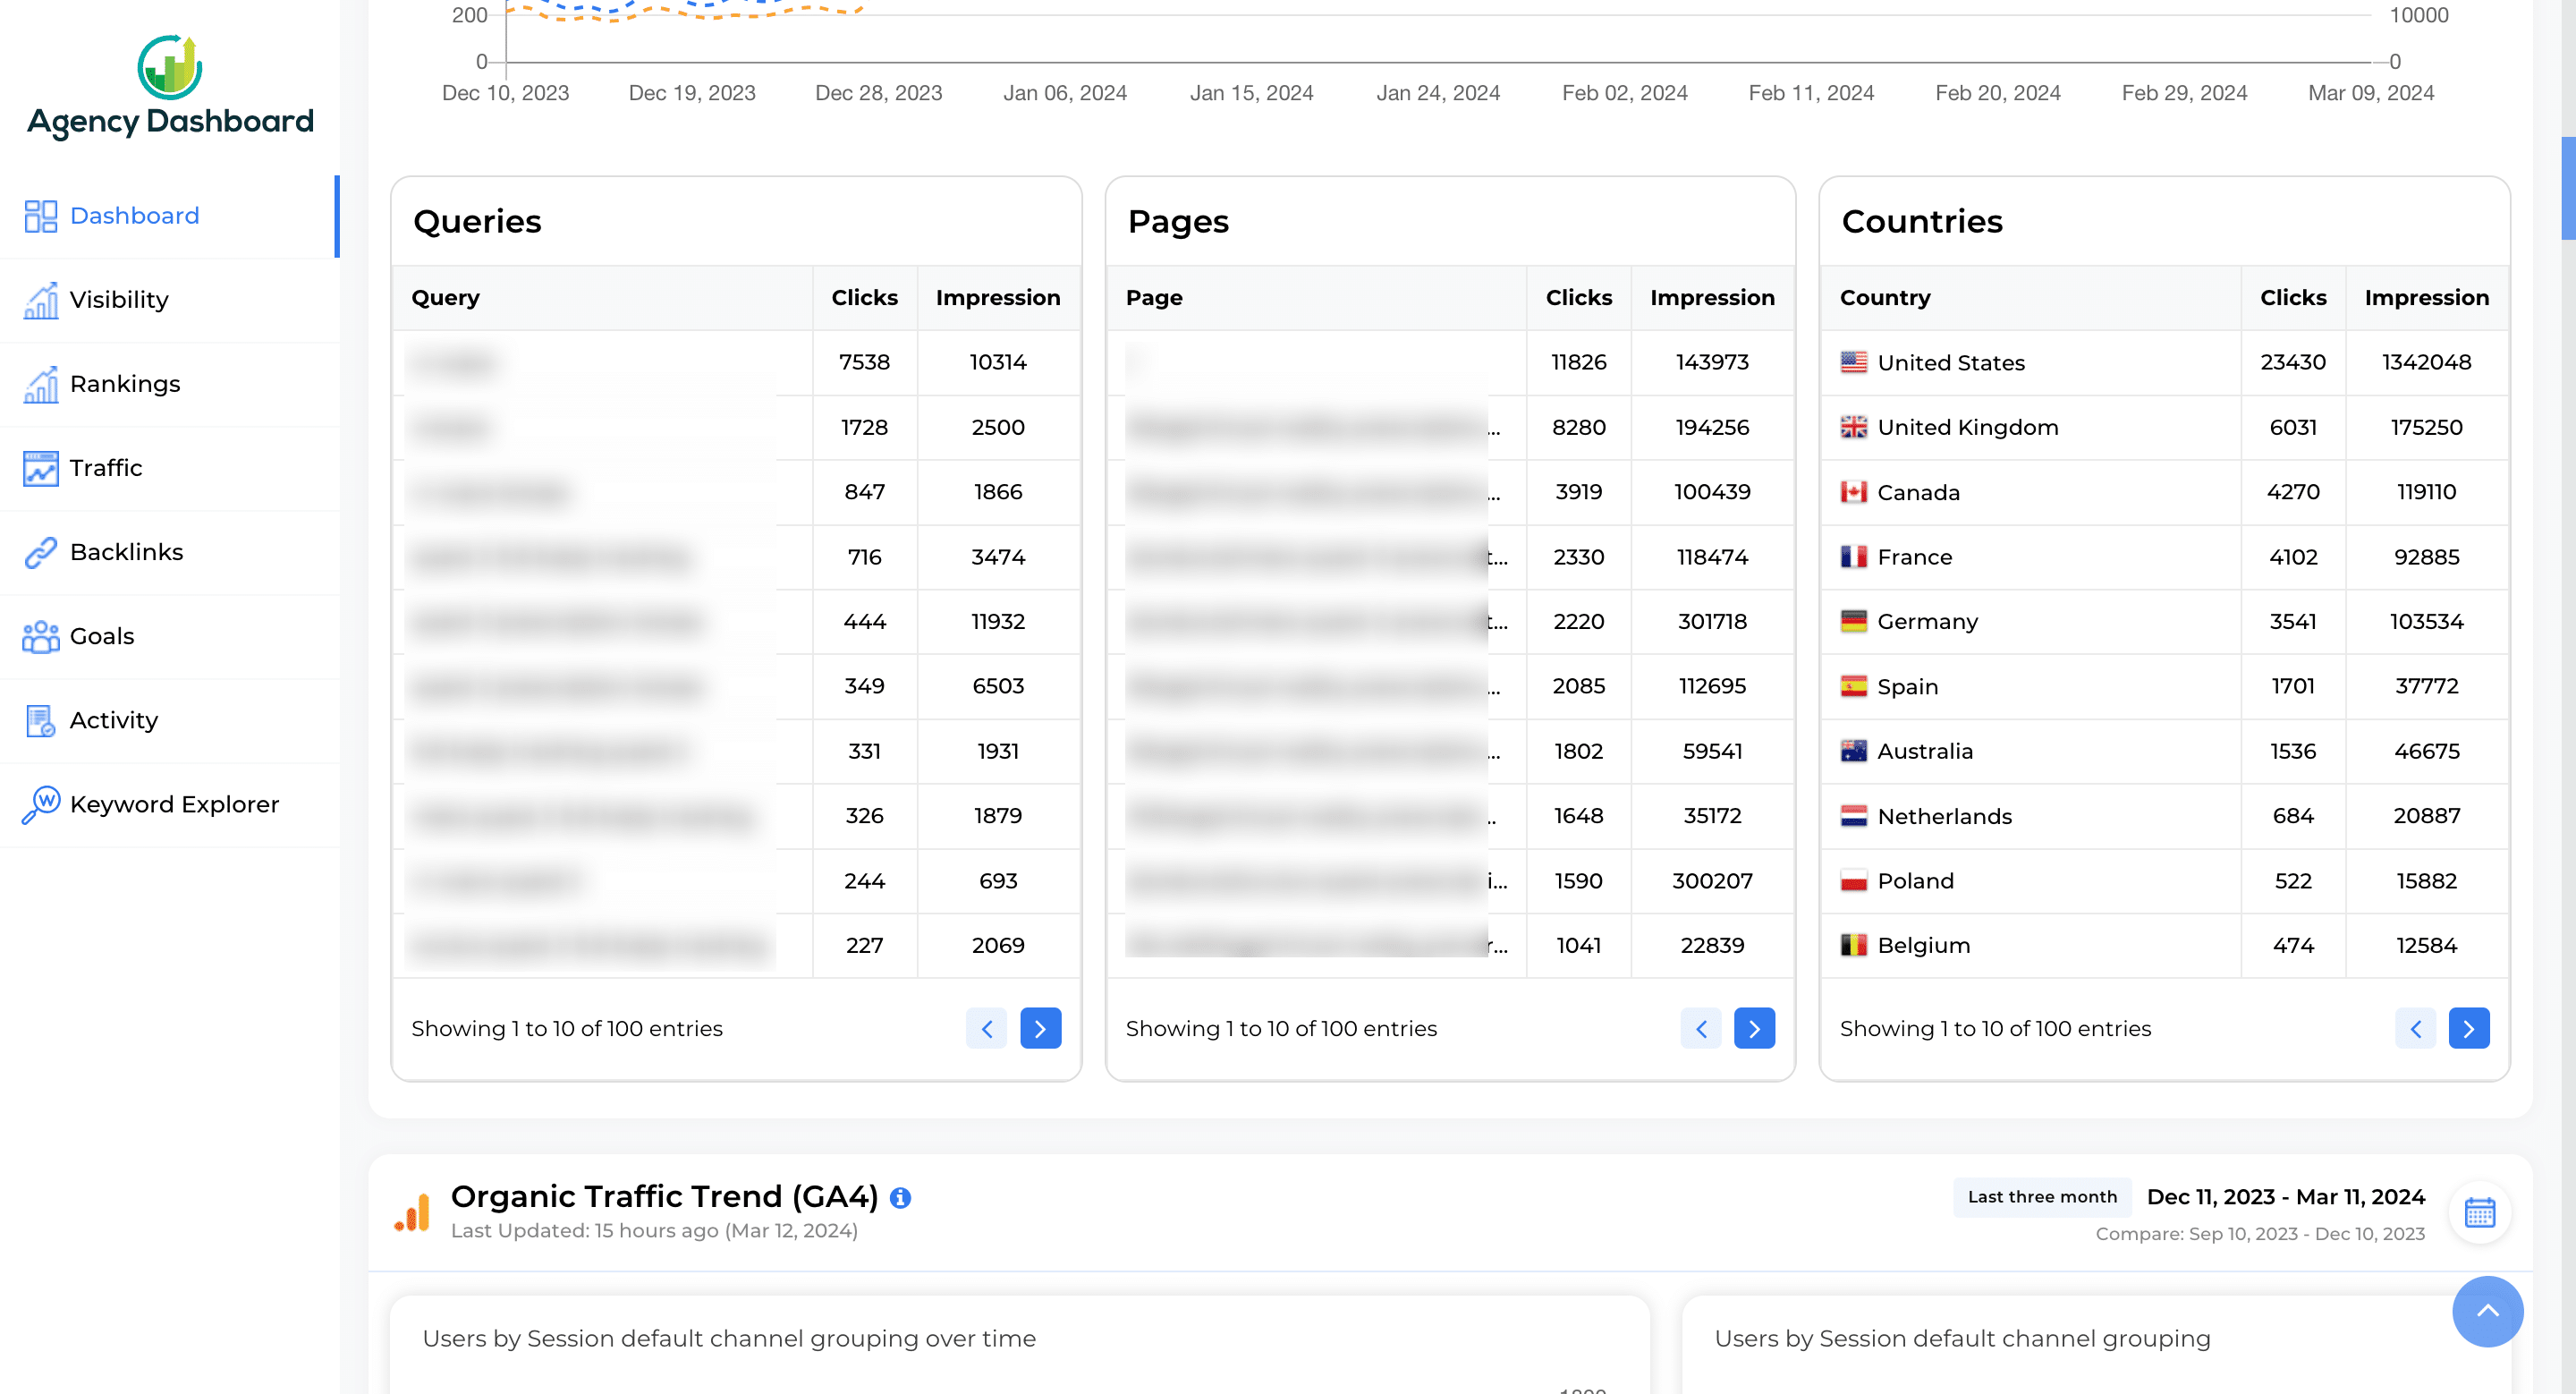Click the scroll-to-top round arrow button

click(x=2487, y=1311)
